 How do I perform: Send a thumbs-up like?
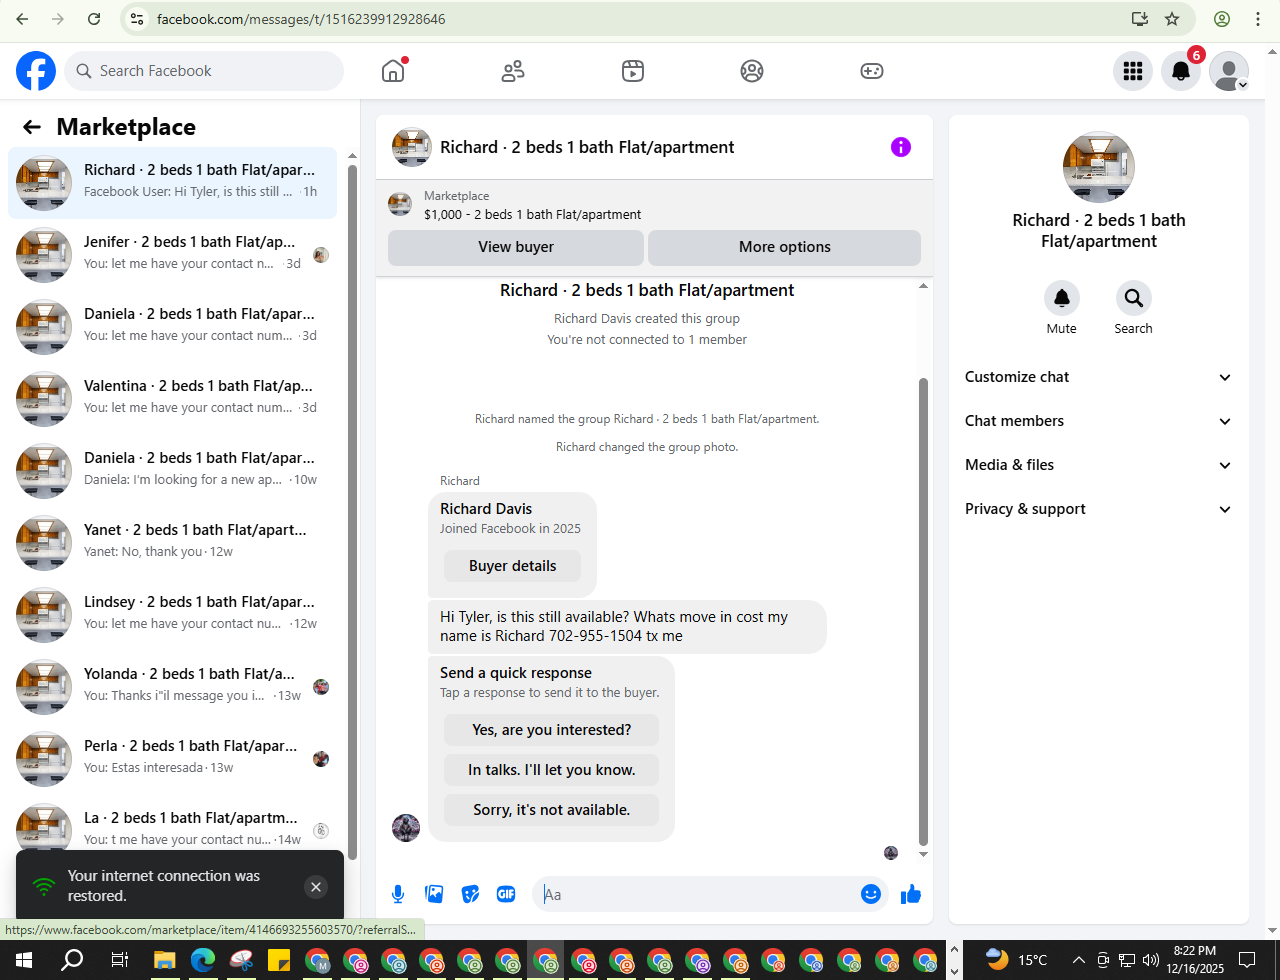click(911, 894)
